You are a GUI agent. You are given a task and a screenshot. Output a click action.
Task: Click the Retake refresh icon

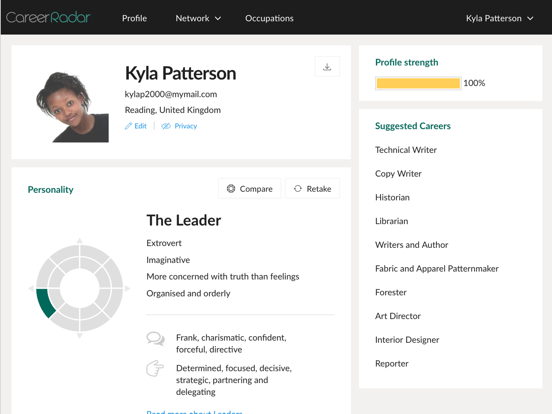(298, 189)
